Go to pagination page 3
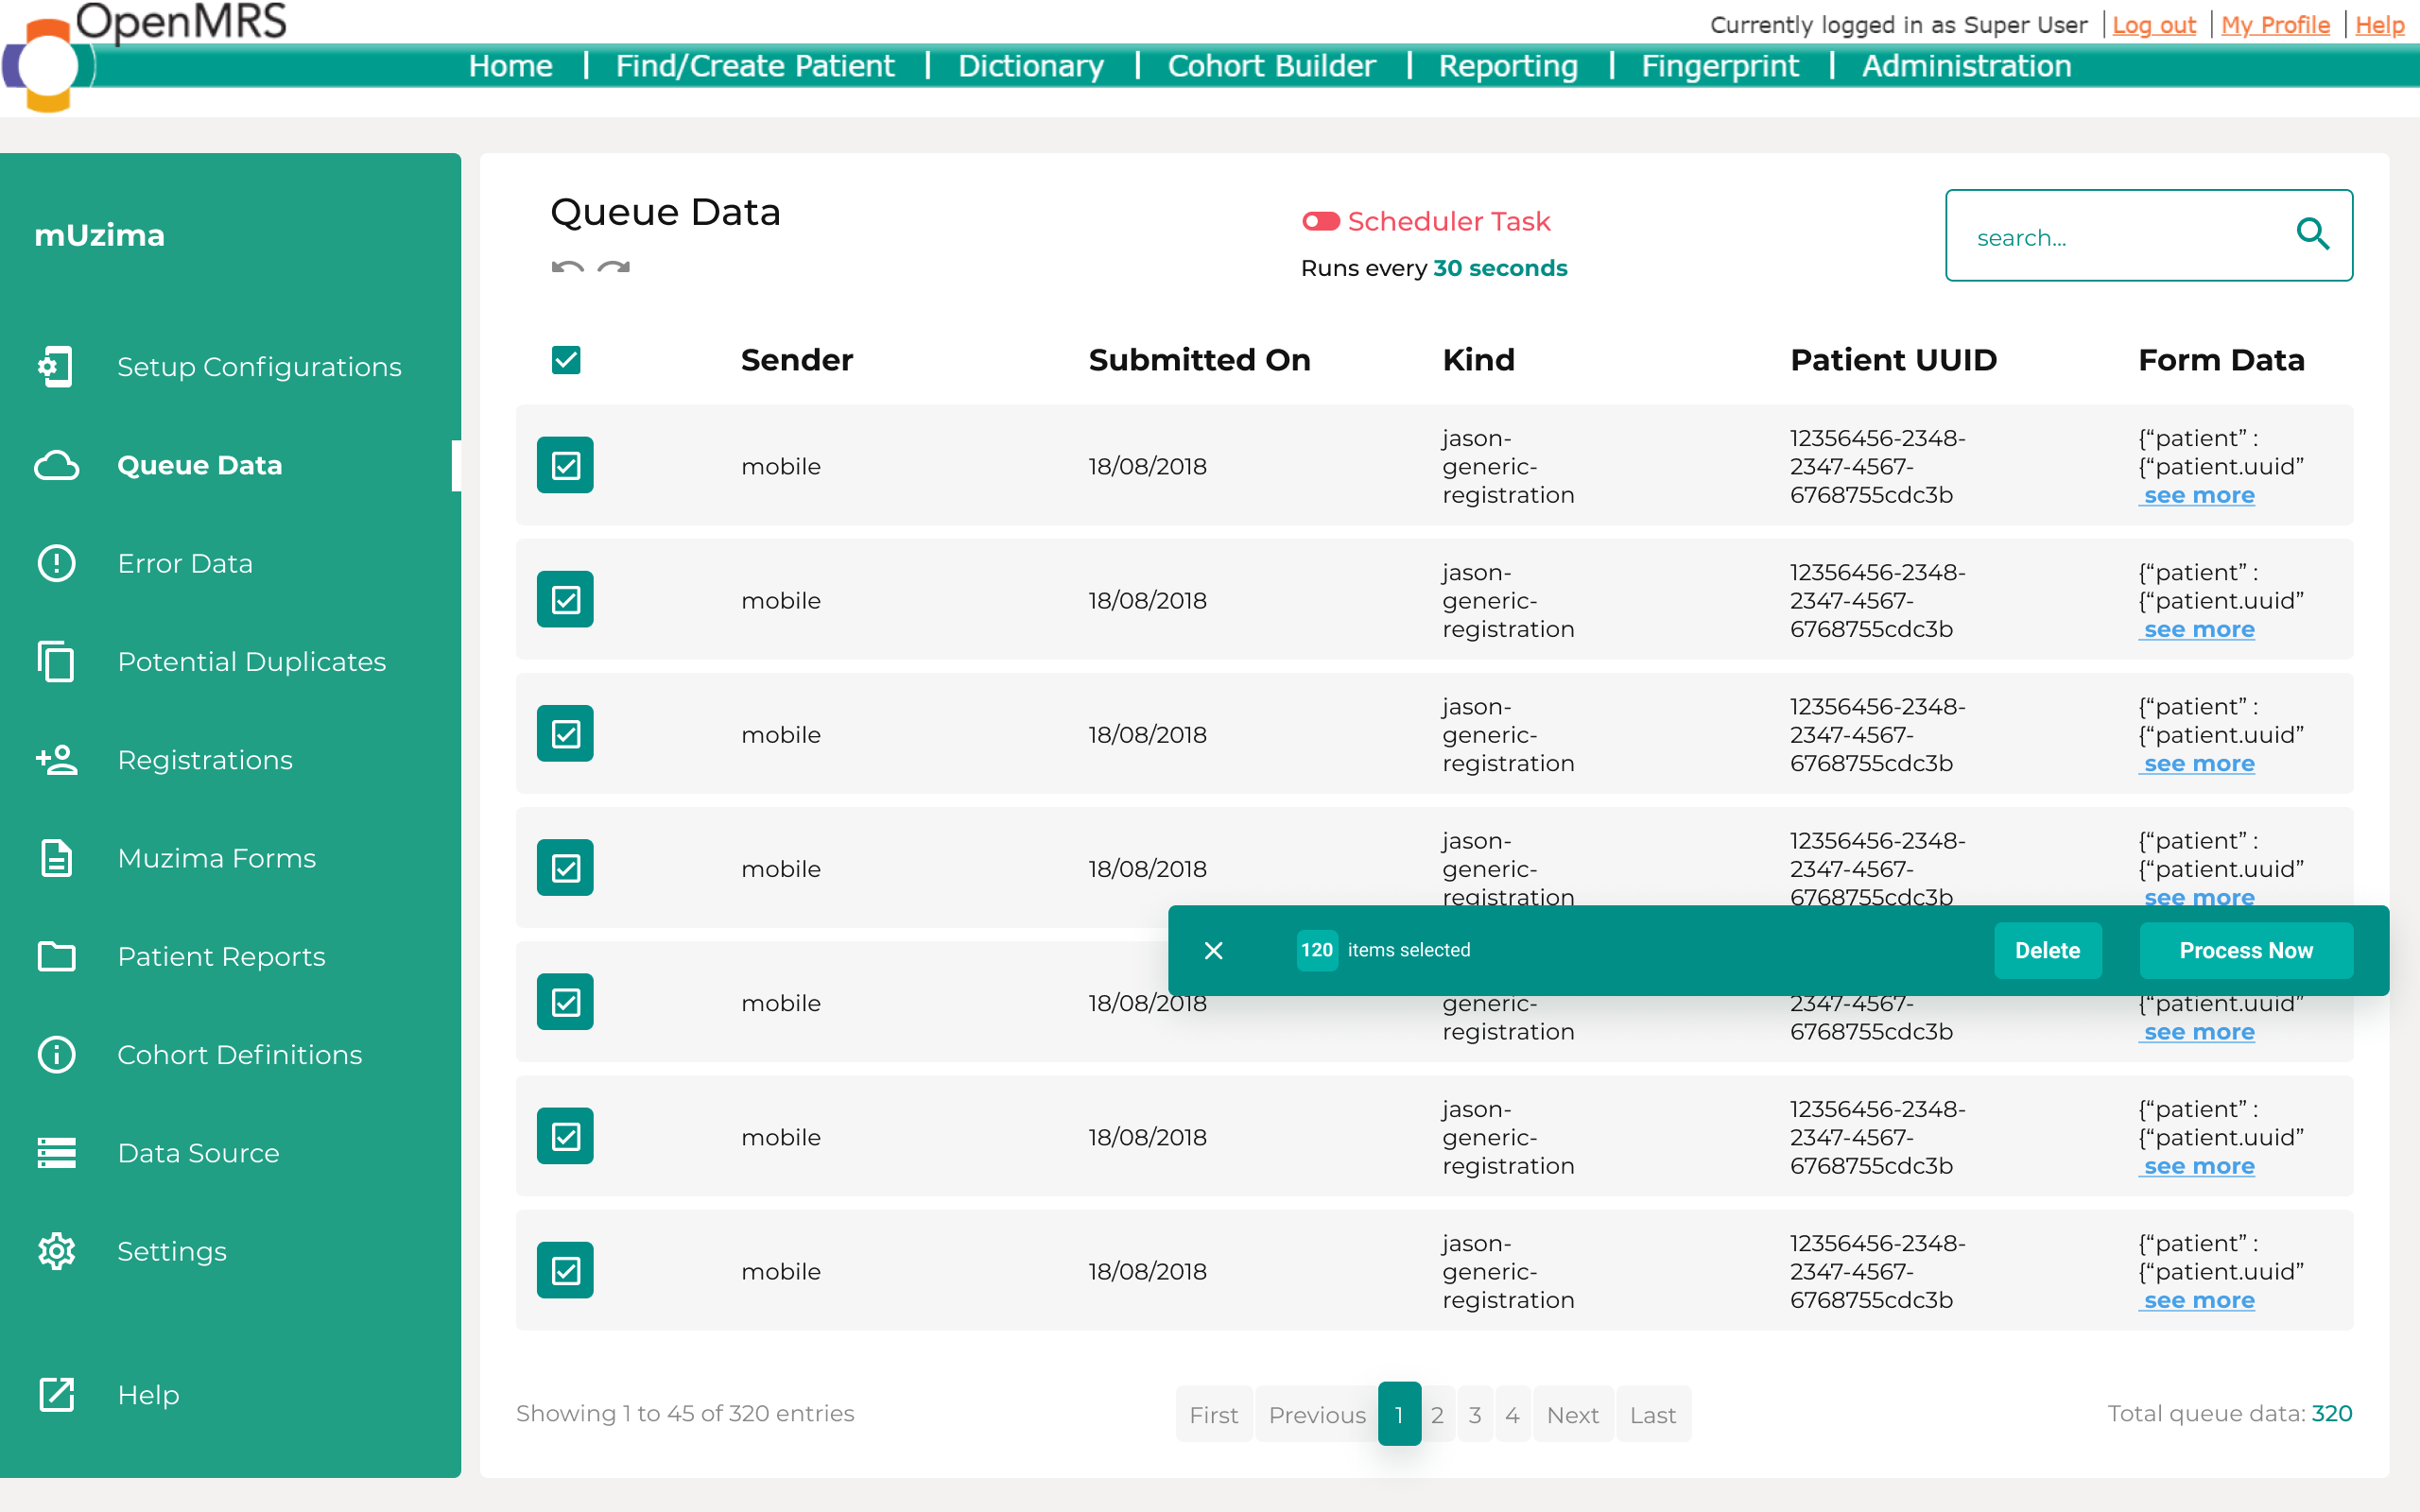The width and height of the screenshot is (2420, 1512). point(1475,1414)
